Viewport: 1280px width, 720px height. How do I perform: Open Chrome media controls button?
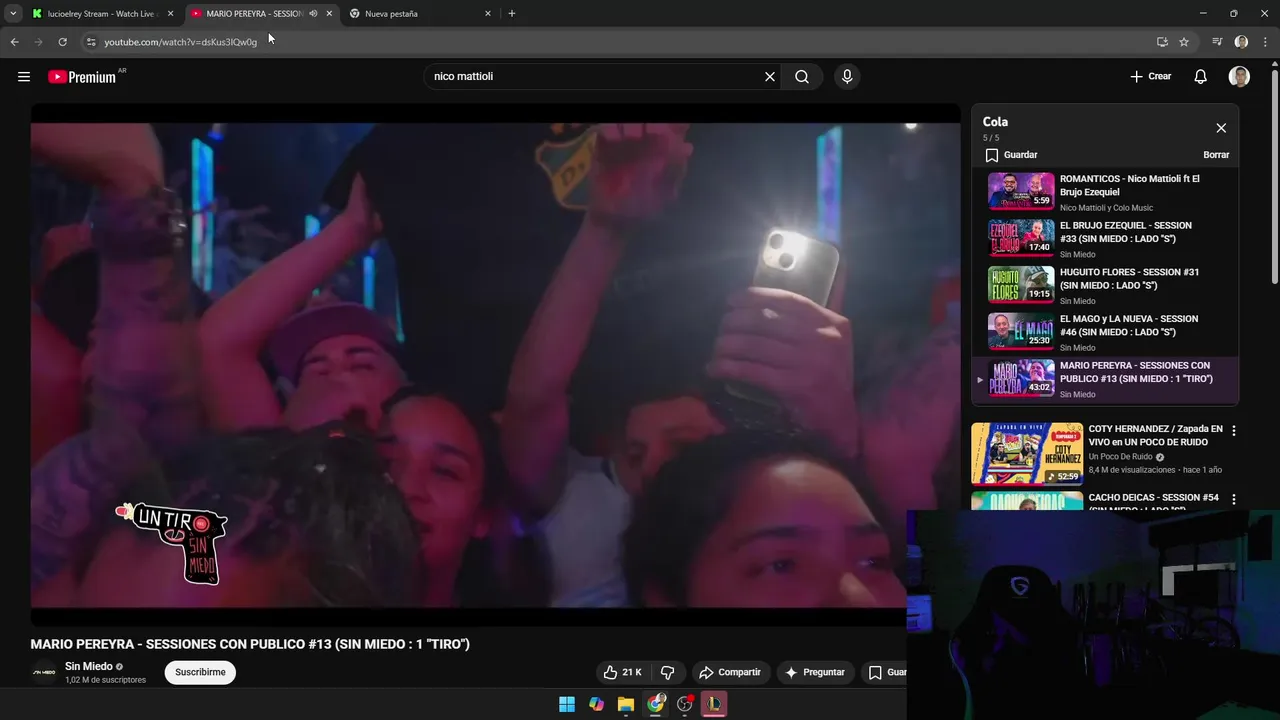1217,42
